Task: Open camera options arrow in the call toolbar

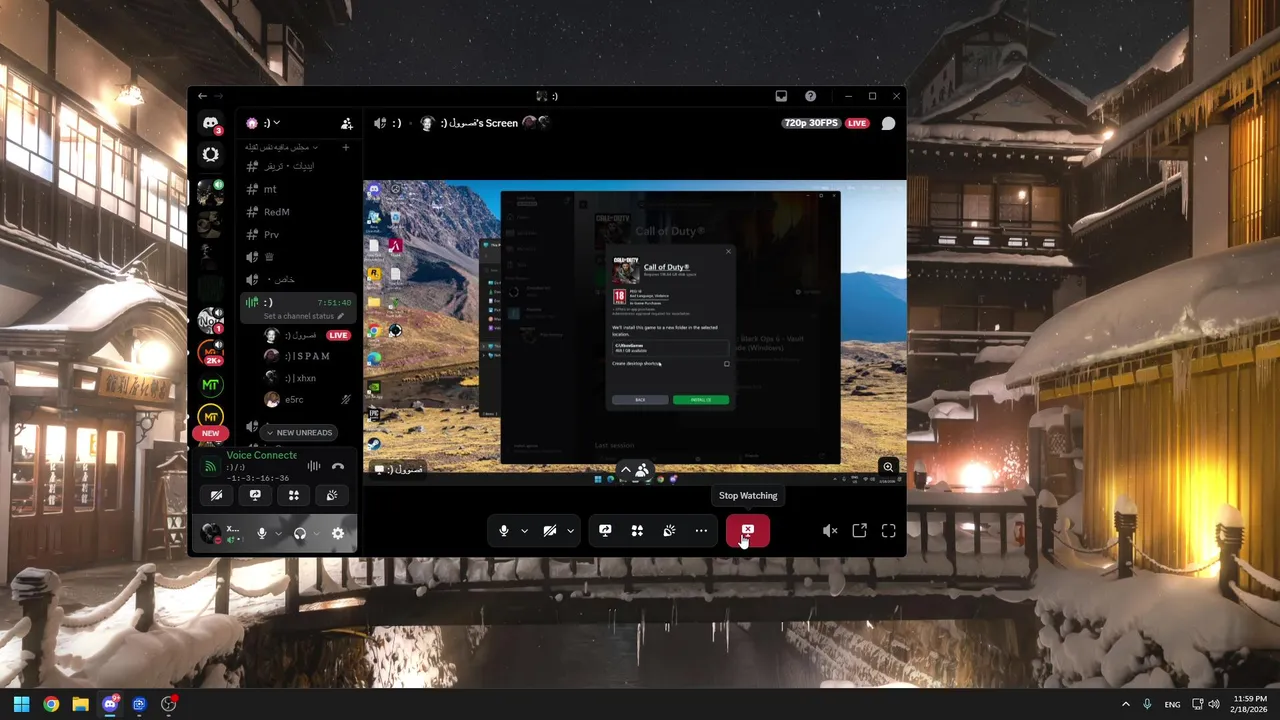Action: 570,531
